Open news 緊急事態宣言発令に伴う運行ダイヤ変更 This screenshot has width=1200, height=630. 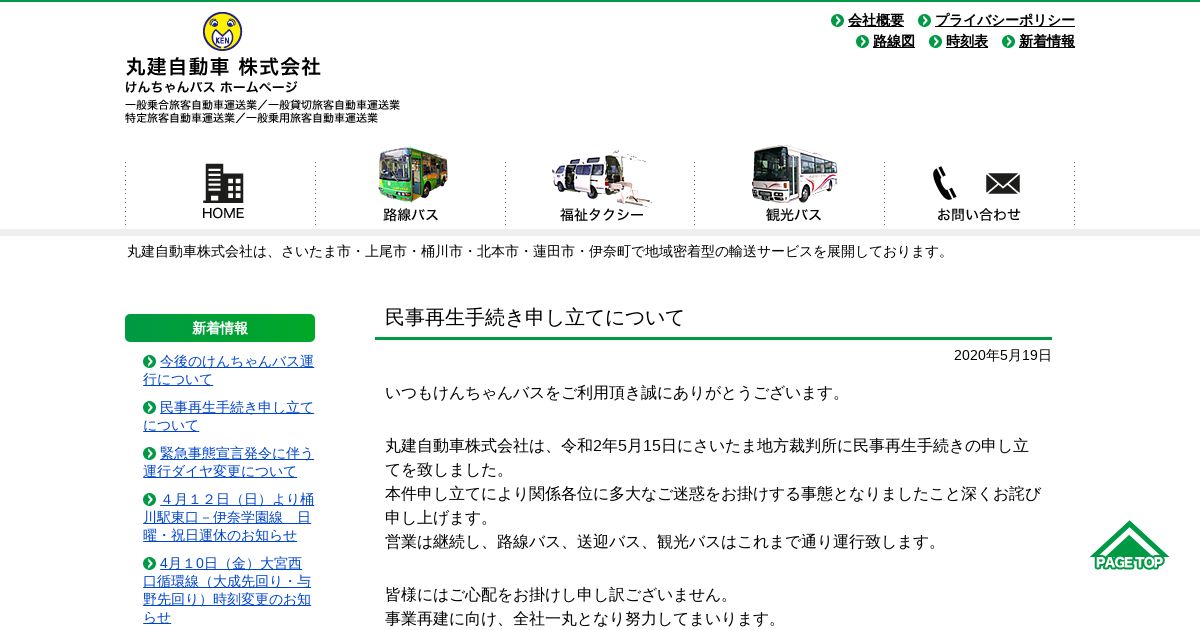(228, 462)
